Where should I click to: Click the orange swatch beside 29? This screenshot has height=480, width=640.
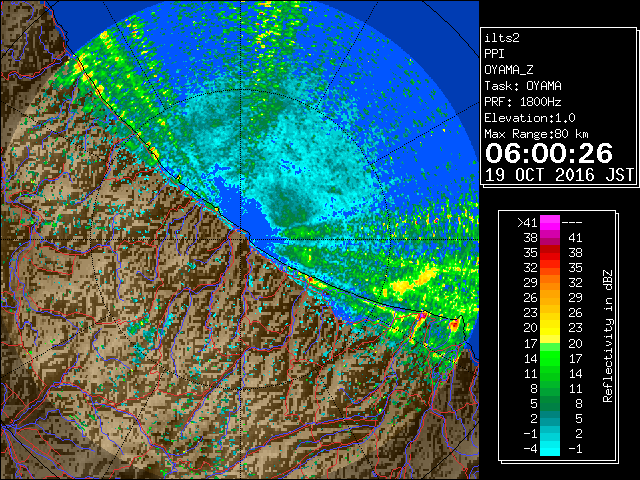point(550,282)
